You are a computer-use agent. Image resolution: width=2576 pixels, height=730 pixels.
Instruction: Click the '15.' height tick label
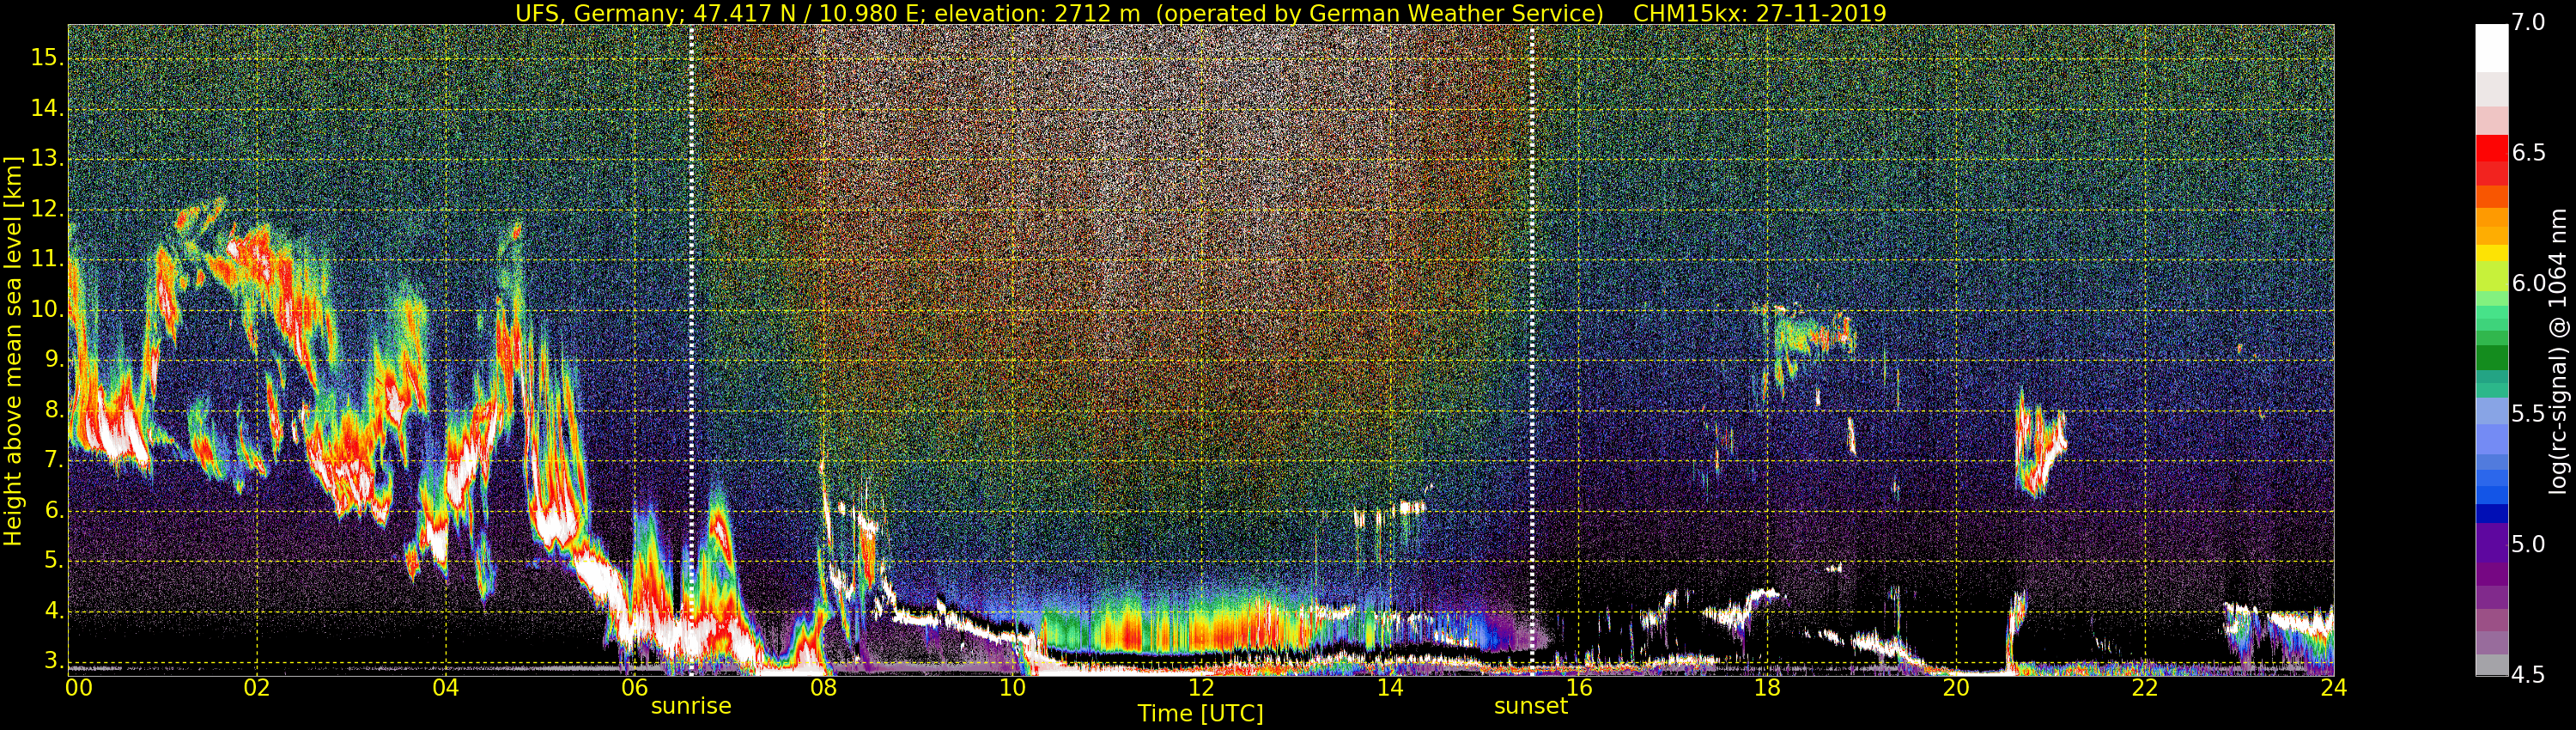(x=47, y=58)
